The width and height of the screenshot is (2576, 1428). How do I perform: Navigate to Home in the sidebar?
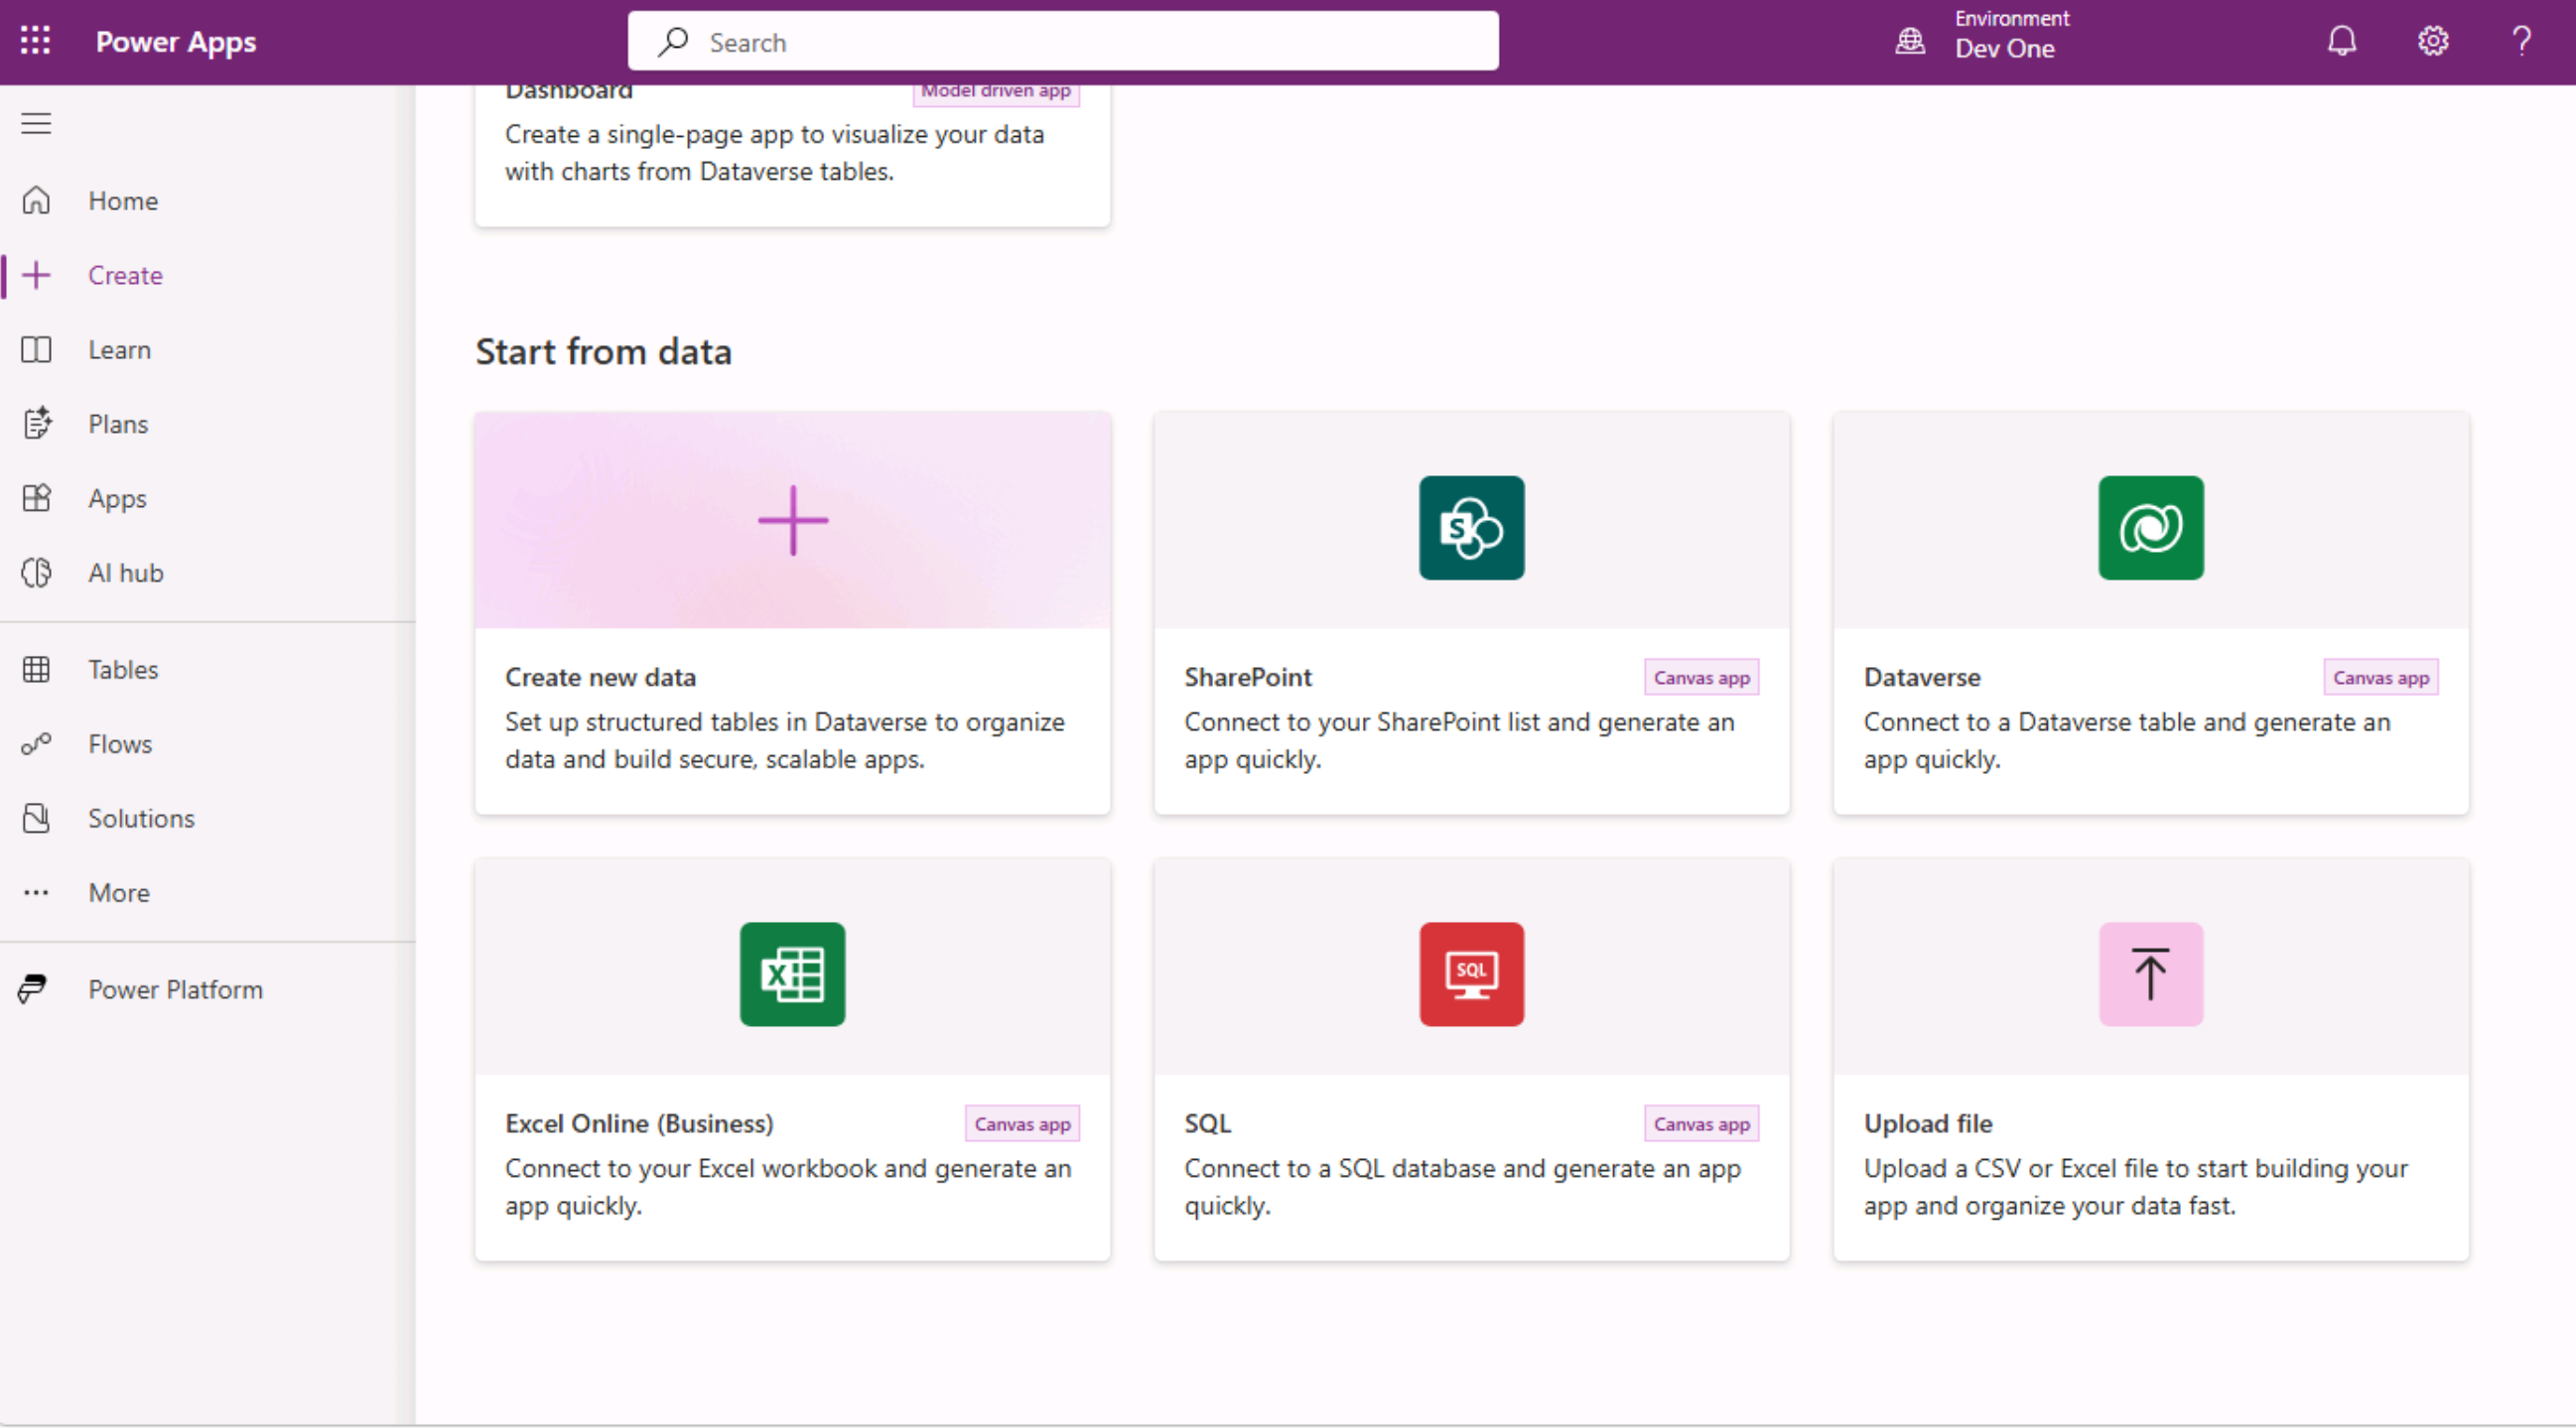122,200
